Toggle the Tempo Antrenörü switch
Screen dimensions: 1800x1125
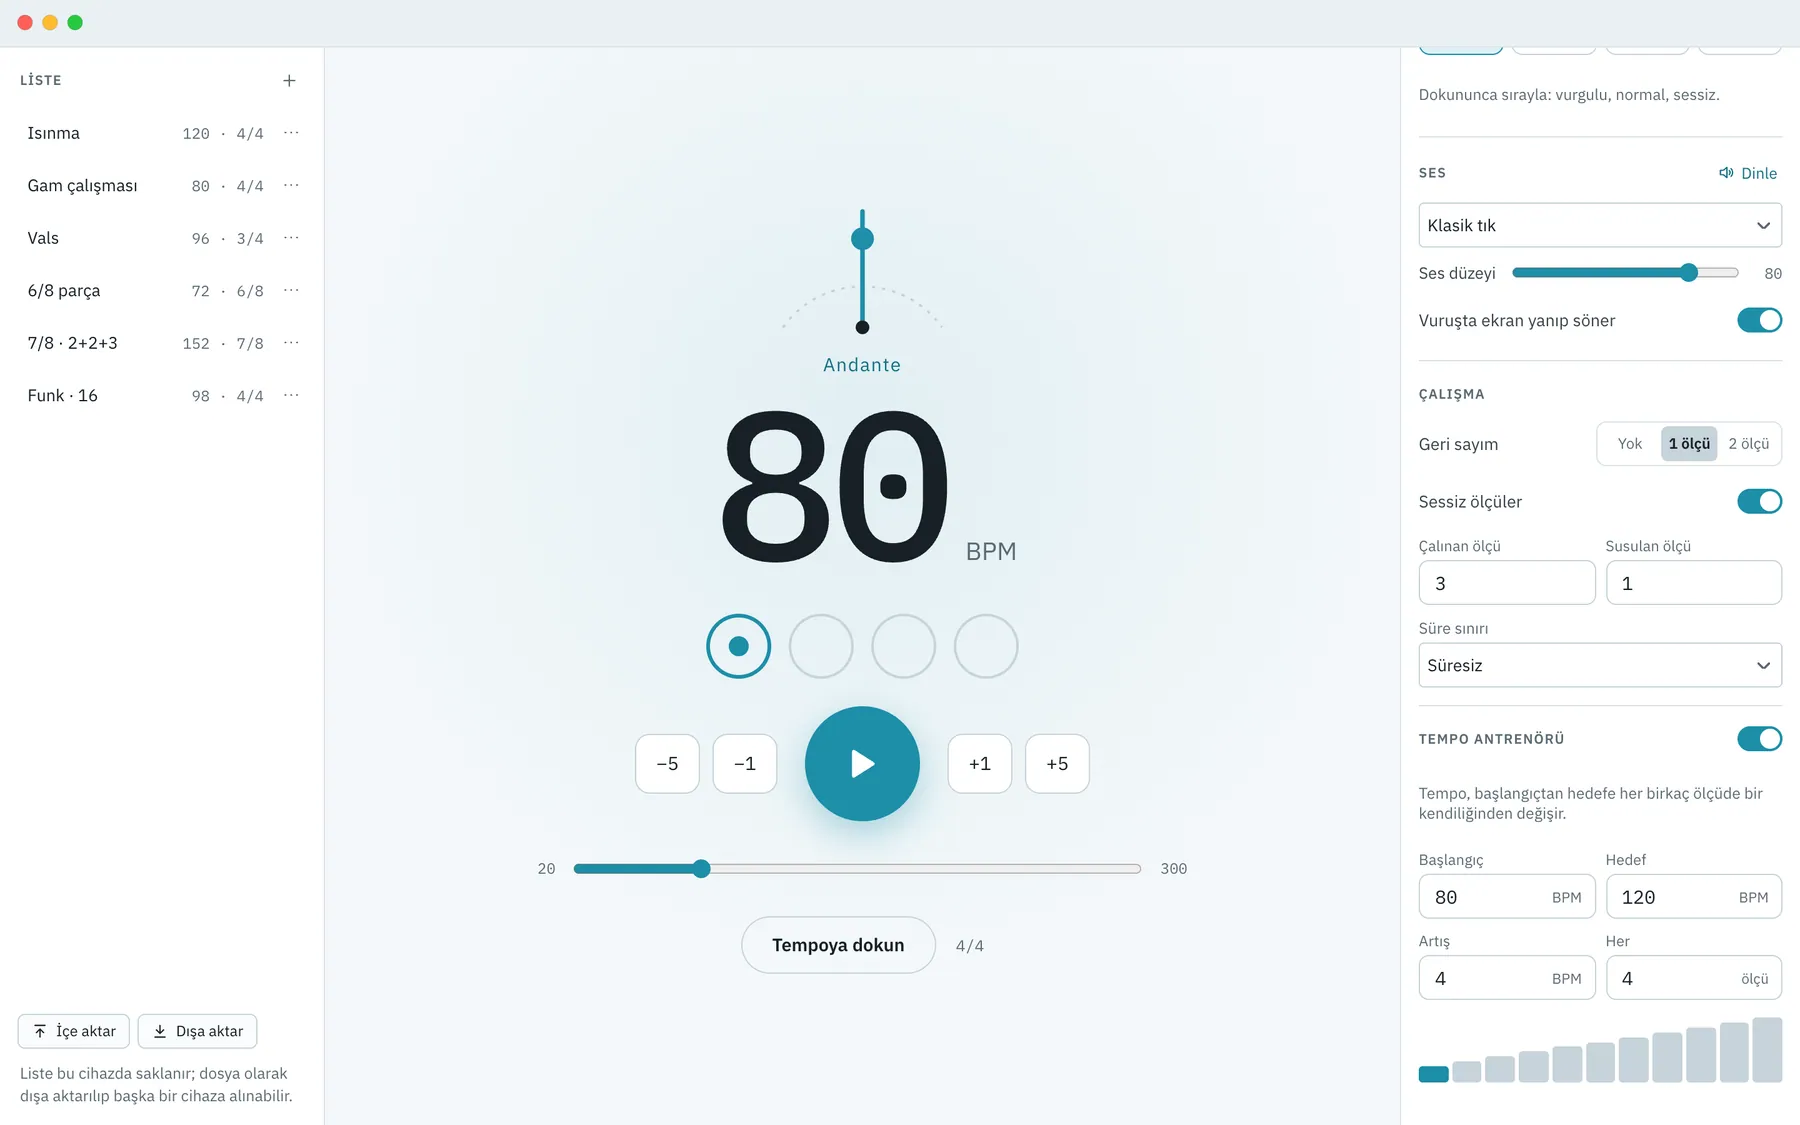pyautogui.click(x=1759, y=739)
